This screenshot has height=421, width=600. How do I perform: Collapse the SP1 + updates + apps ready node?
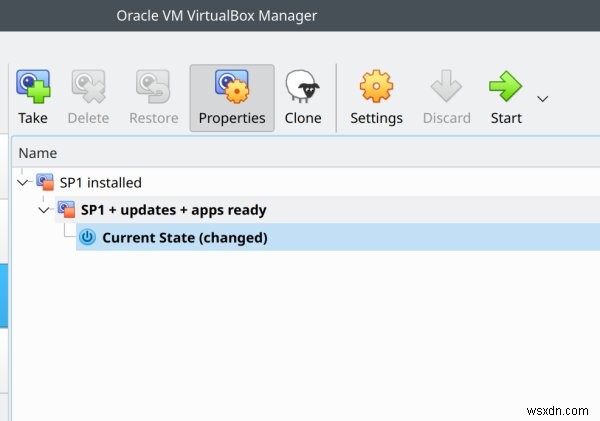pyautogui.click(x=44, y=210)
